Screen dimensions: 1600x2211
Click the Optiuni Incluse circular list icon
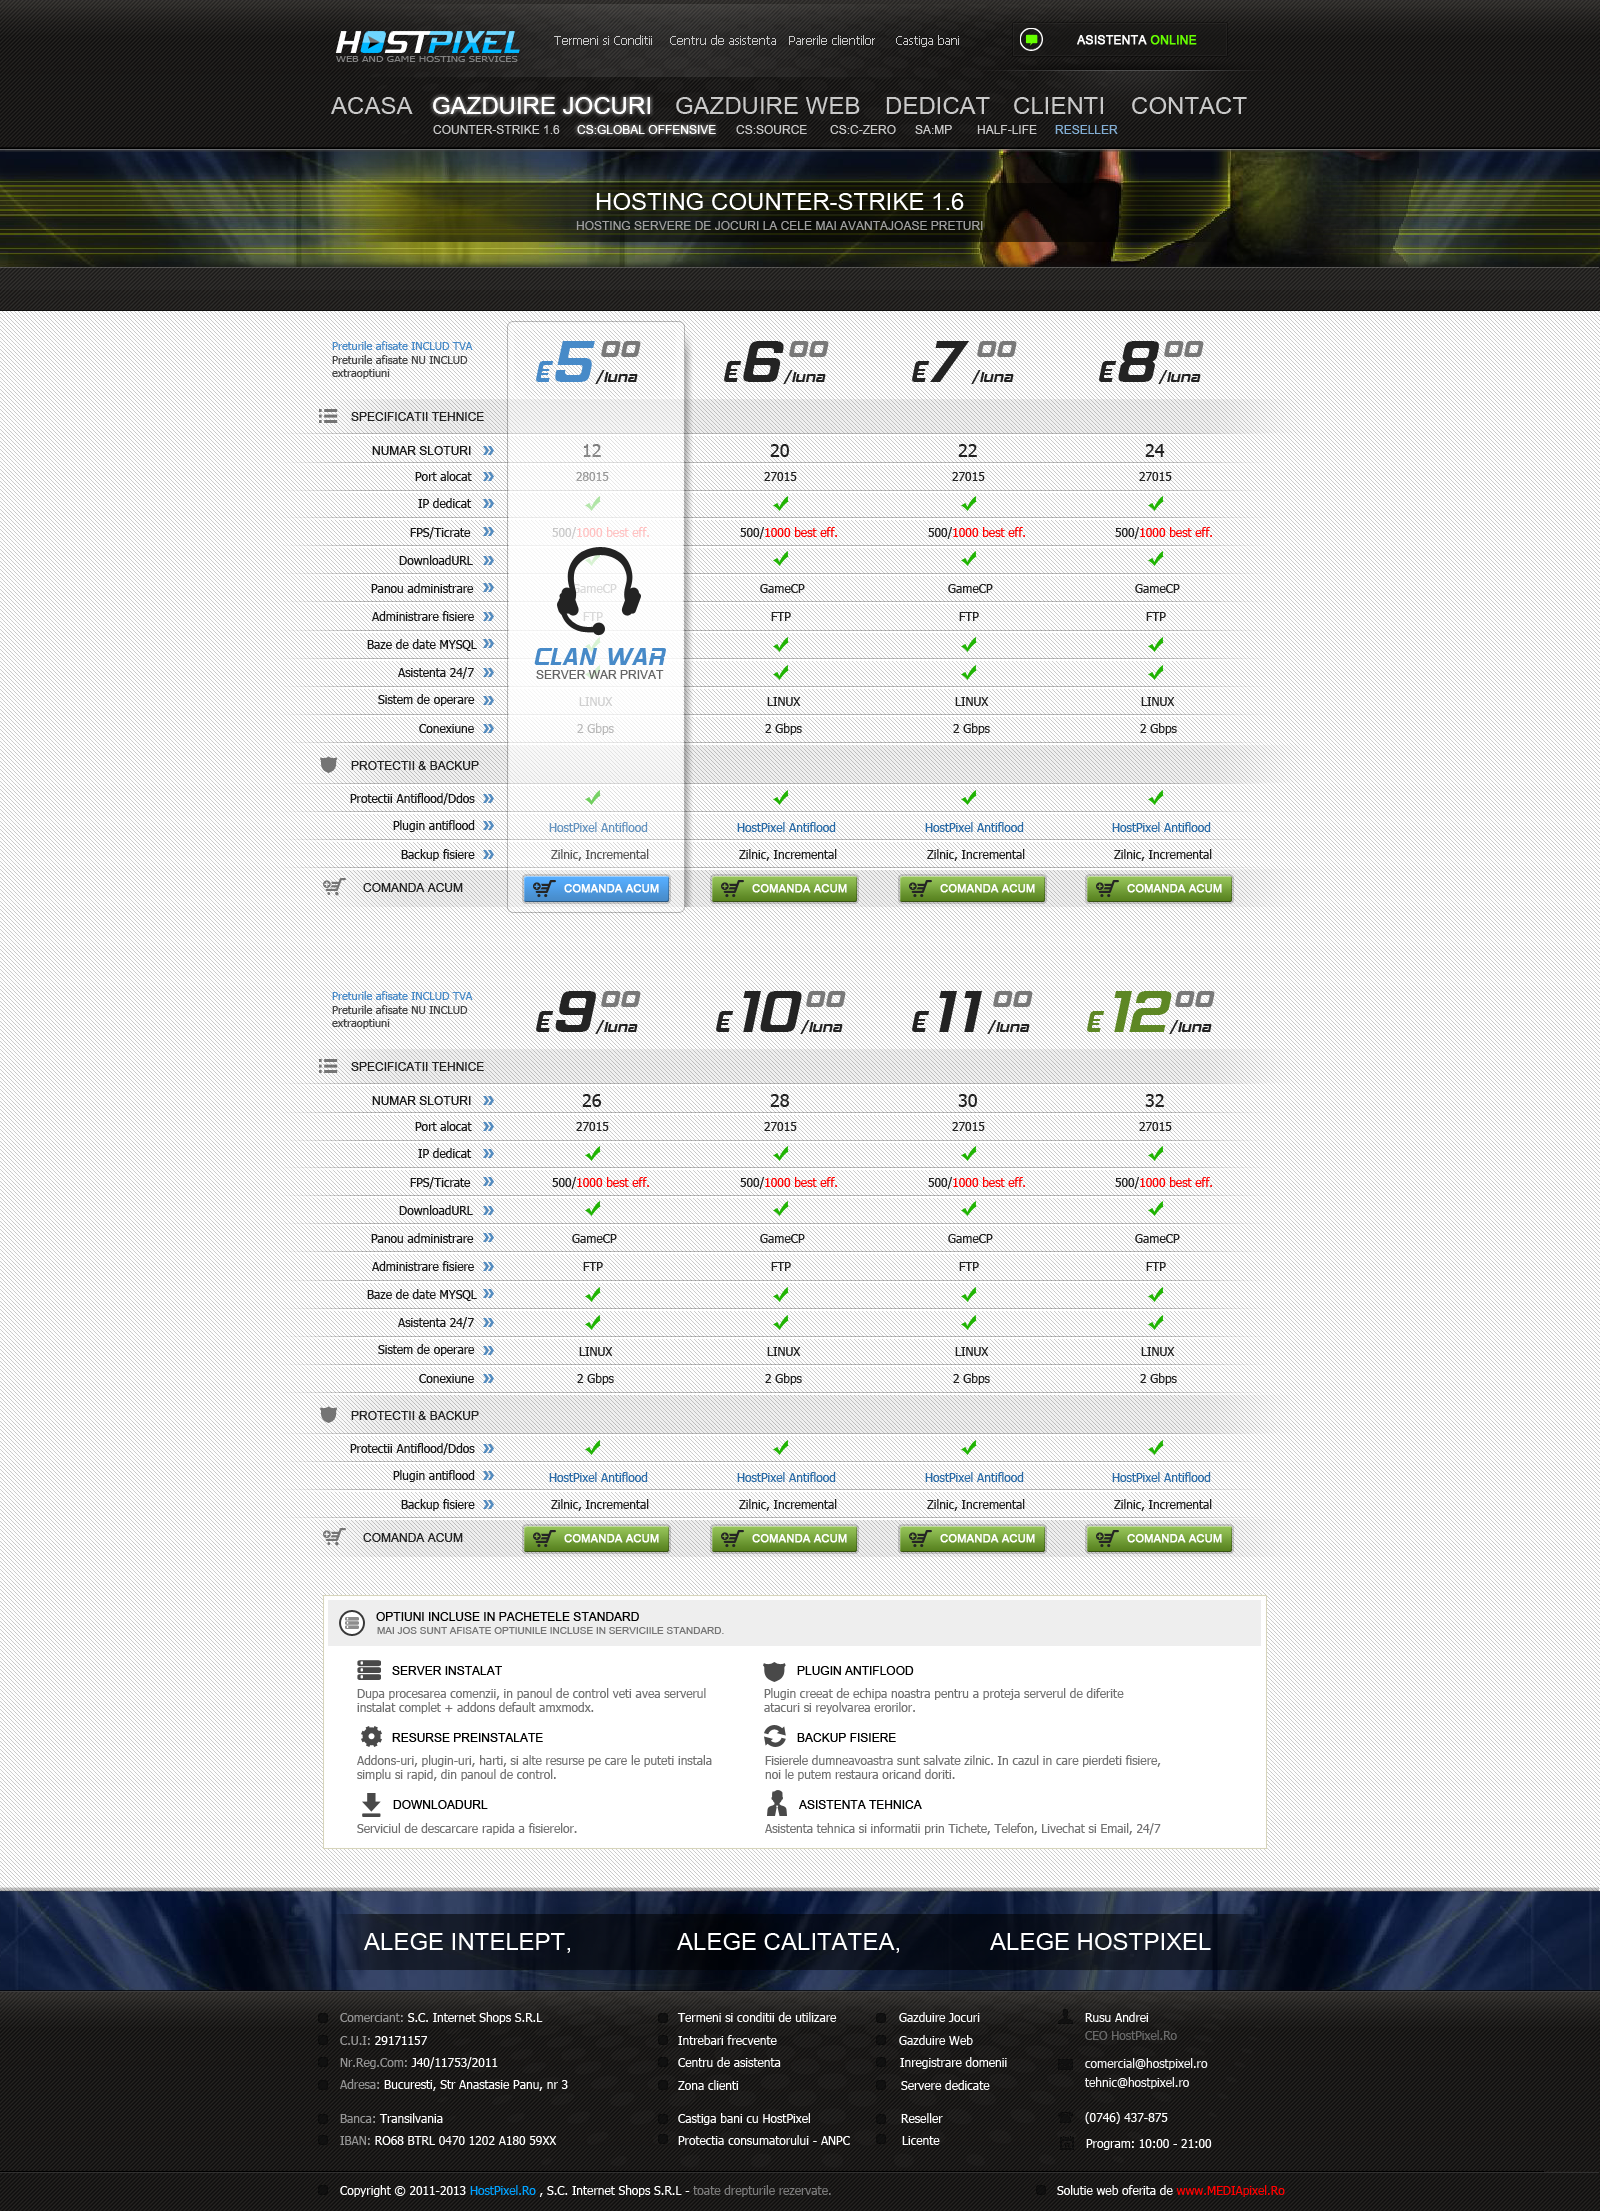(352, 1622)
